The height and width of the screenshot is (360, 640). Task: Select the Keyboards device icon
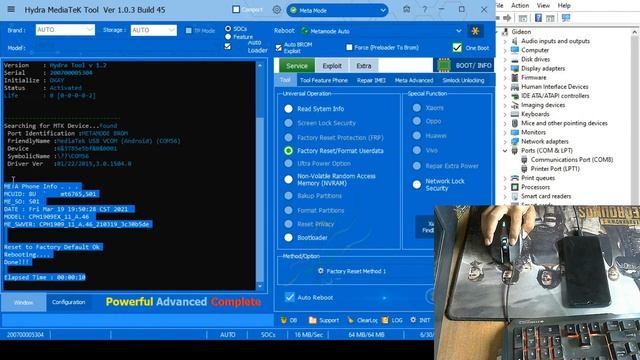point(515,114)
